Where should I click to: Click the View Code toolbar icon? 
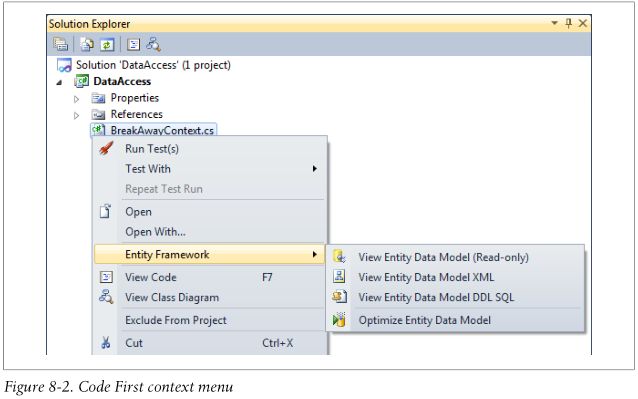(133, 44)
